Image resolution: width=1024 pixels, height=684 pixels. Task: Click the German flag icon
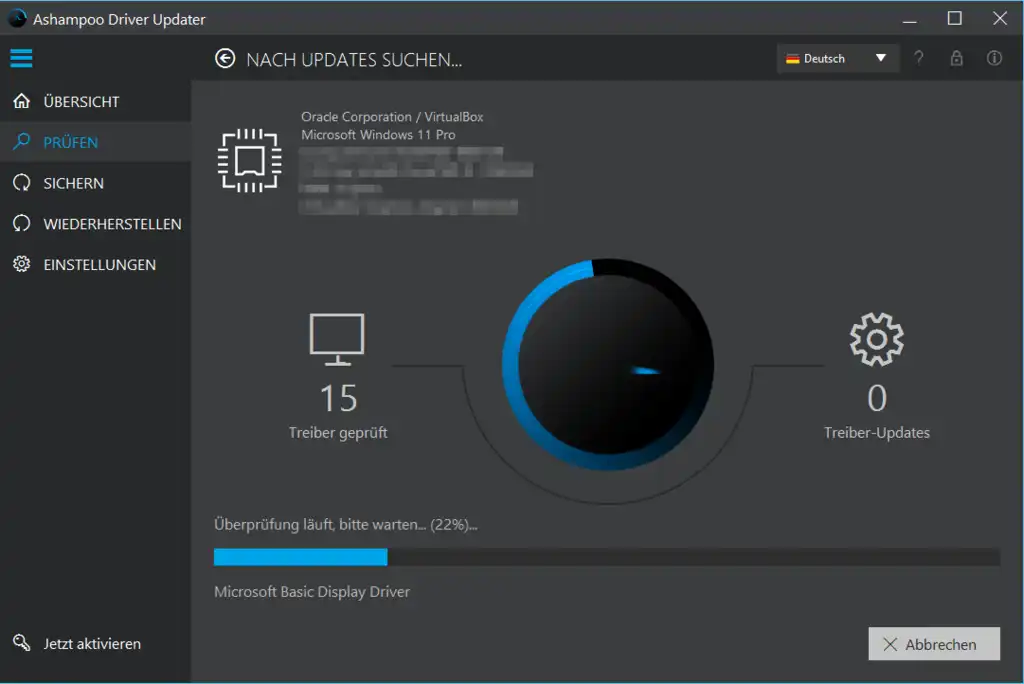coord(793,59)
